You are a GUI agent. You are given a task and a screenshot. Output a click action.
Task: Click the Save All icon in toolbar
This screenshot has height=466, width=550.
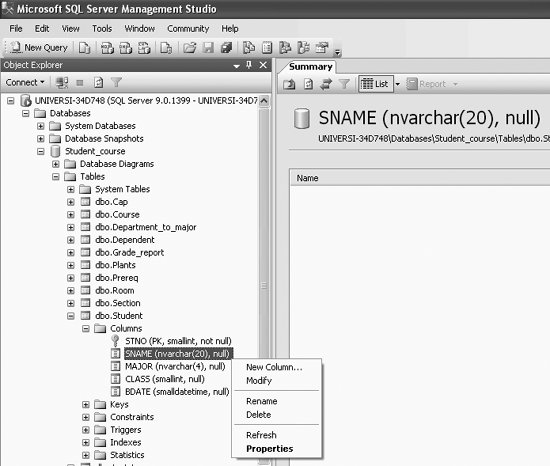pos(227,48)
